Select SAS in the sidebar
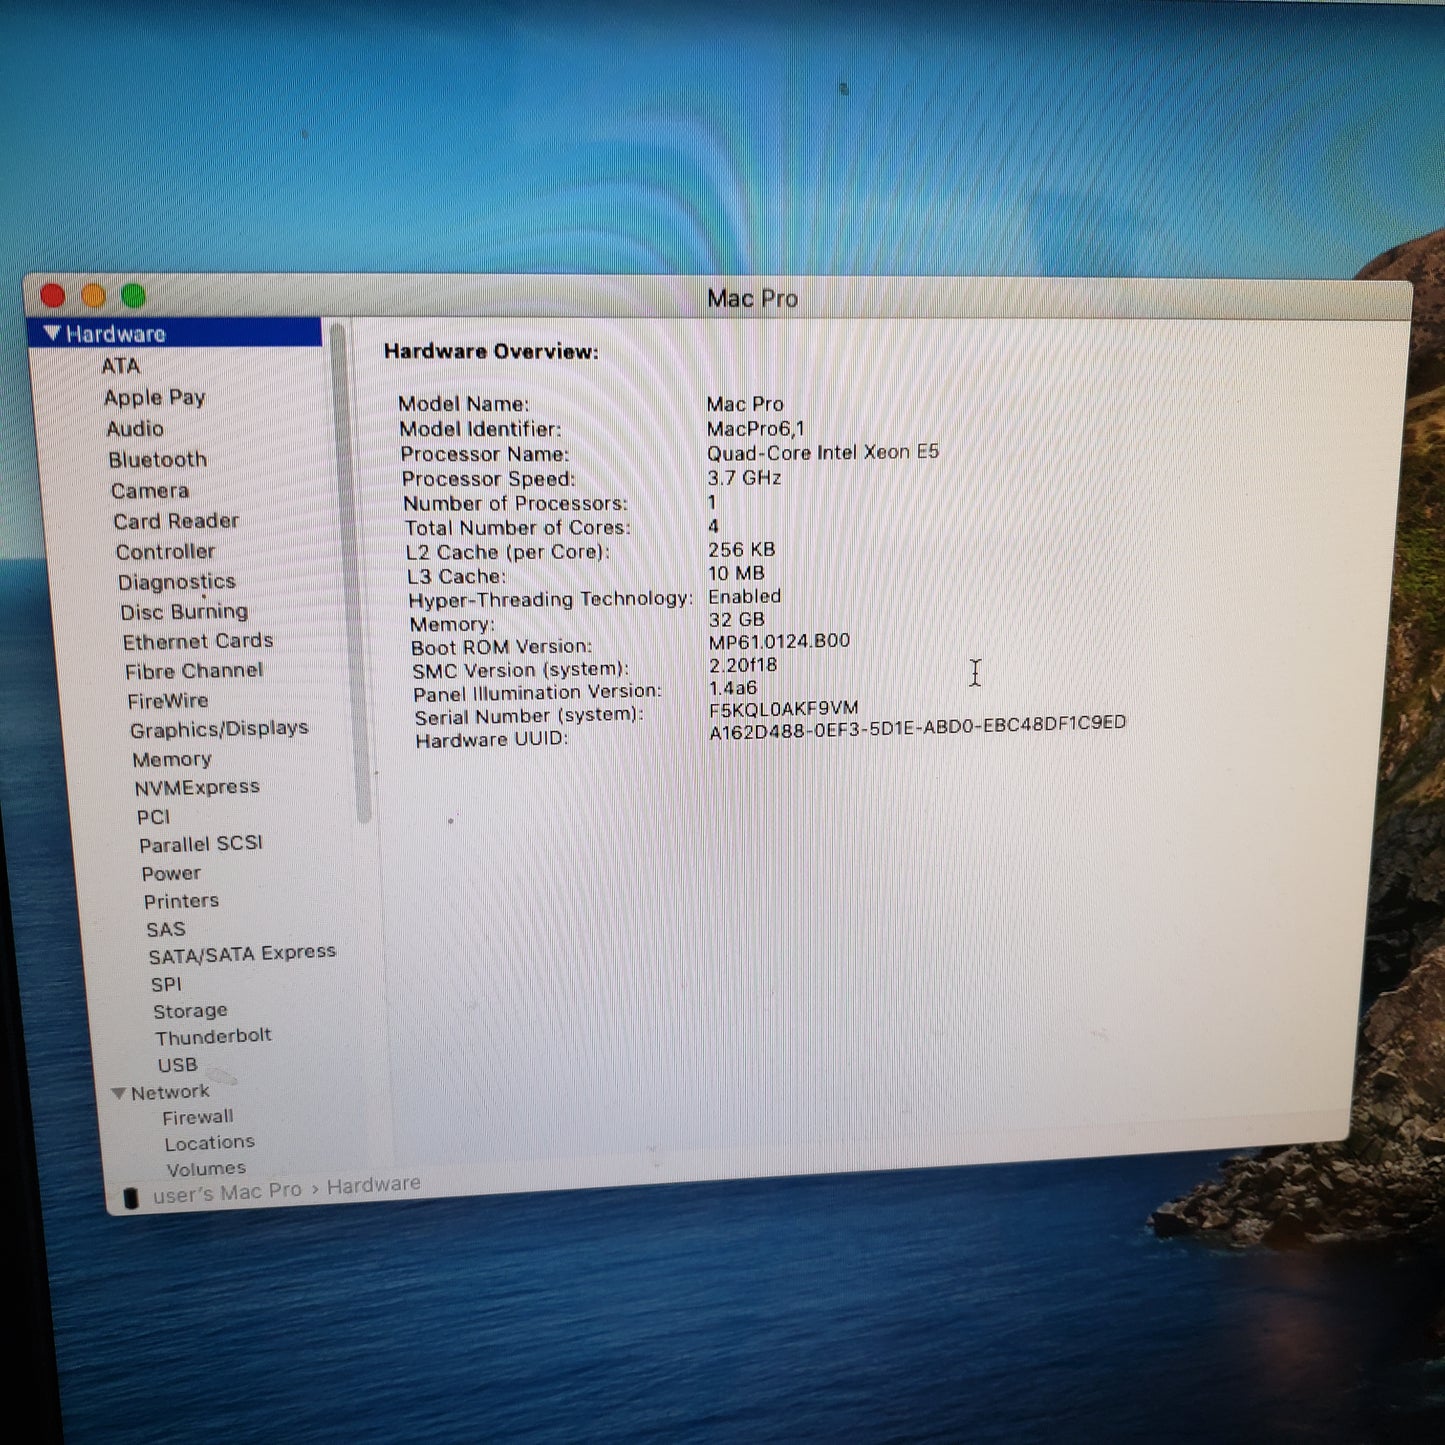Screen dimensions: 1445x1445 coord(166,930)
